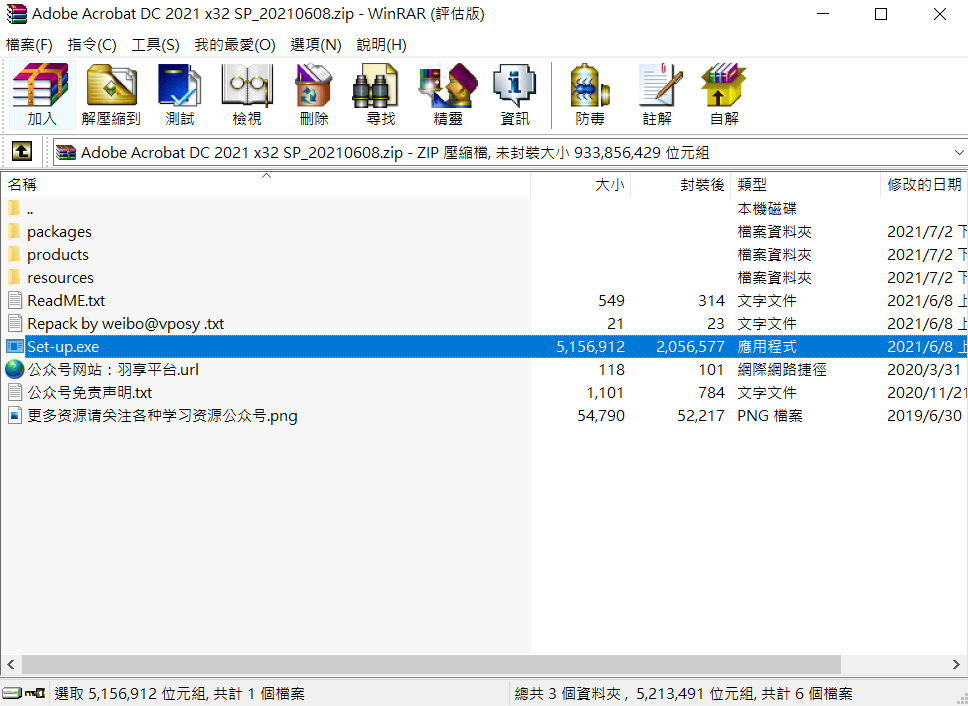The width and height of the screenshot is (968, 706).
Task: Open the 註解 (Comment) tool
Action: click(x=657, y=95)
